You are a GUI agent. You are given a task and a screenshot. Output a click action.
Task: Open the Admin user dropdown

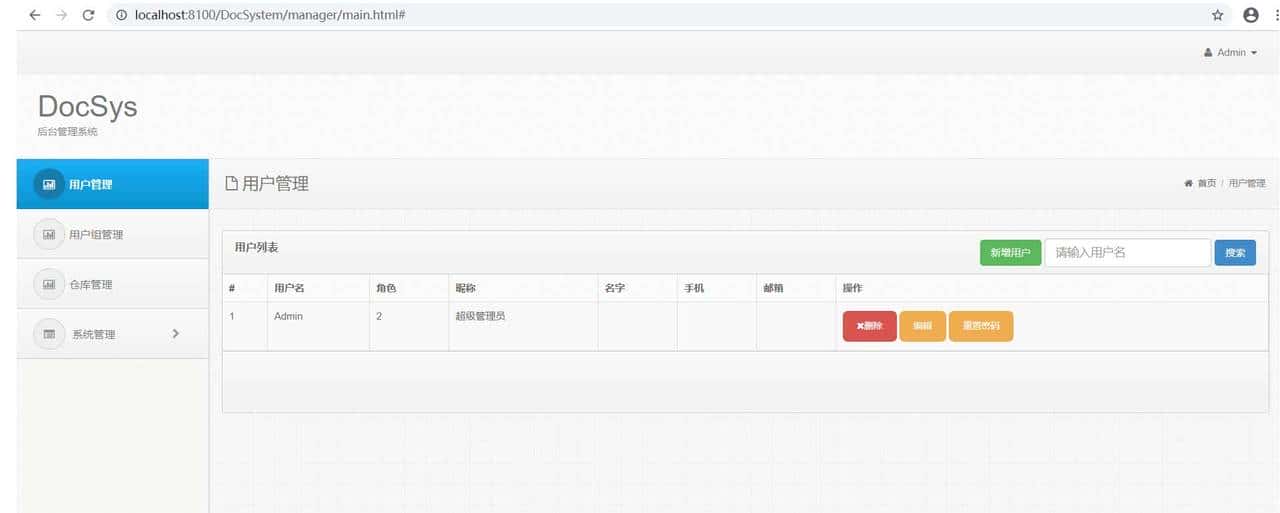pyautogui.click(x=1231, y=52)
